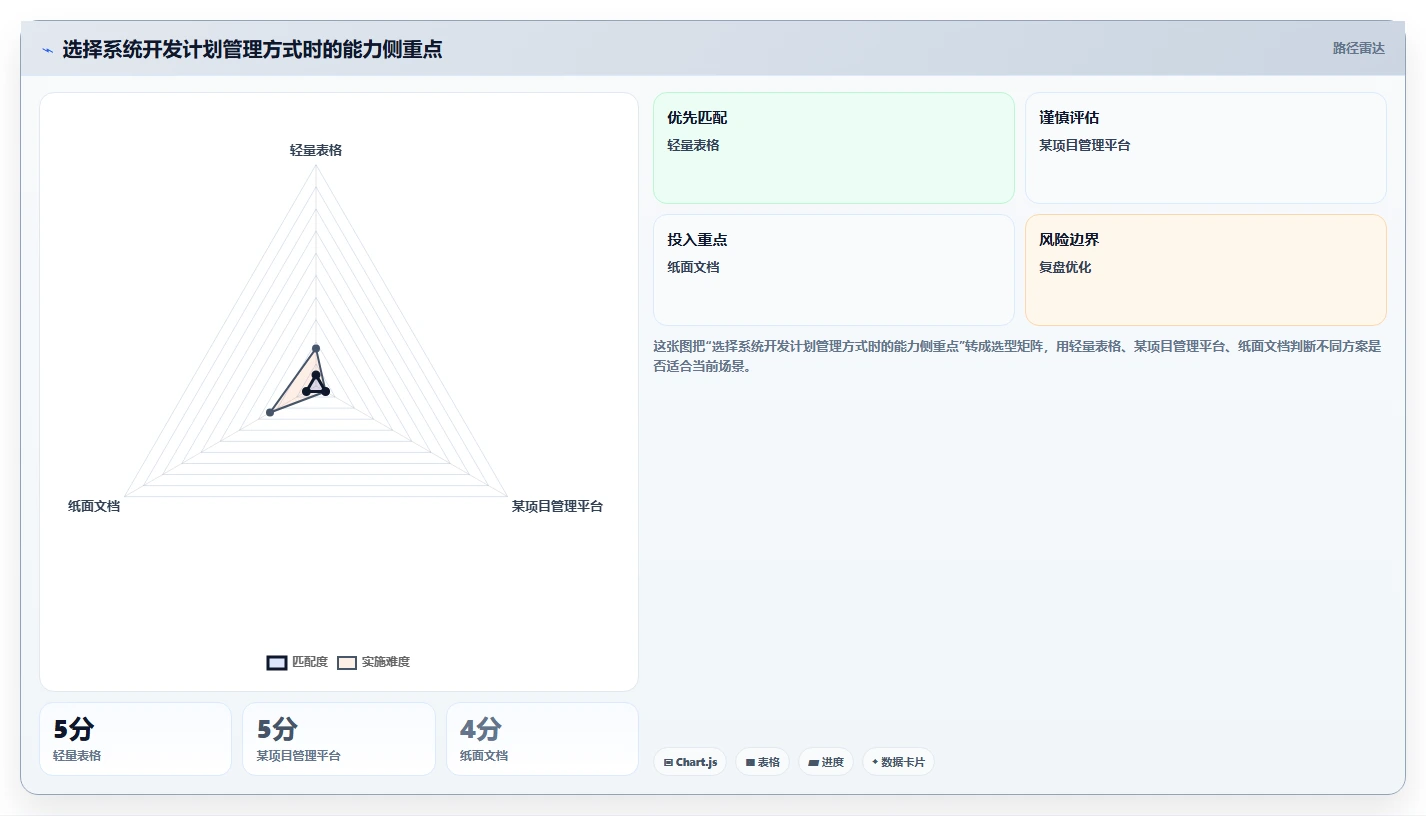The image size is (1426, 816).
Task: Open the 优先匹配 card
Action: (x=834, y=148)
